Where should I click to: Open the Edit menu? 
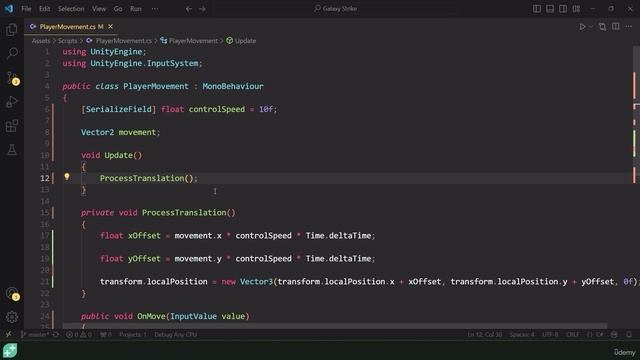point(44,9)
